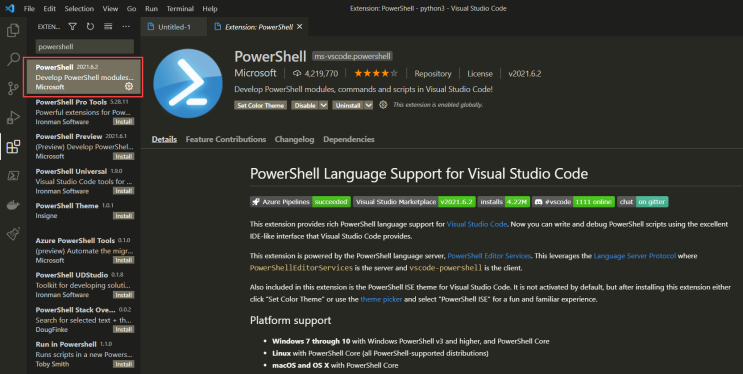Open the Explorer view in activity bar

13,30
